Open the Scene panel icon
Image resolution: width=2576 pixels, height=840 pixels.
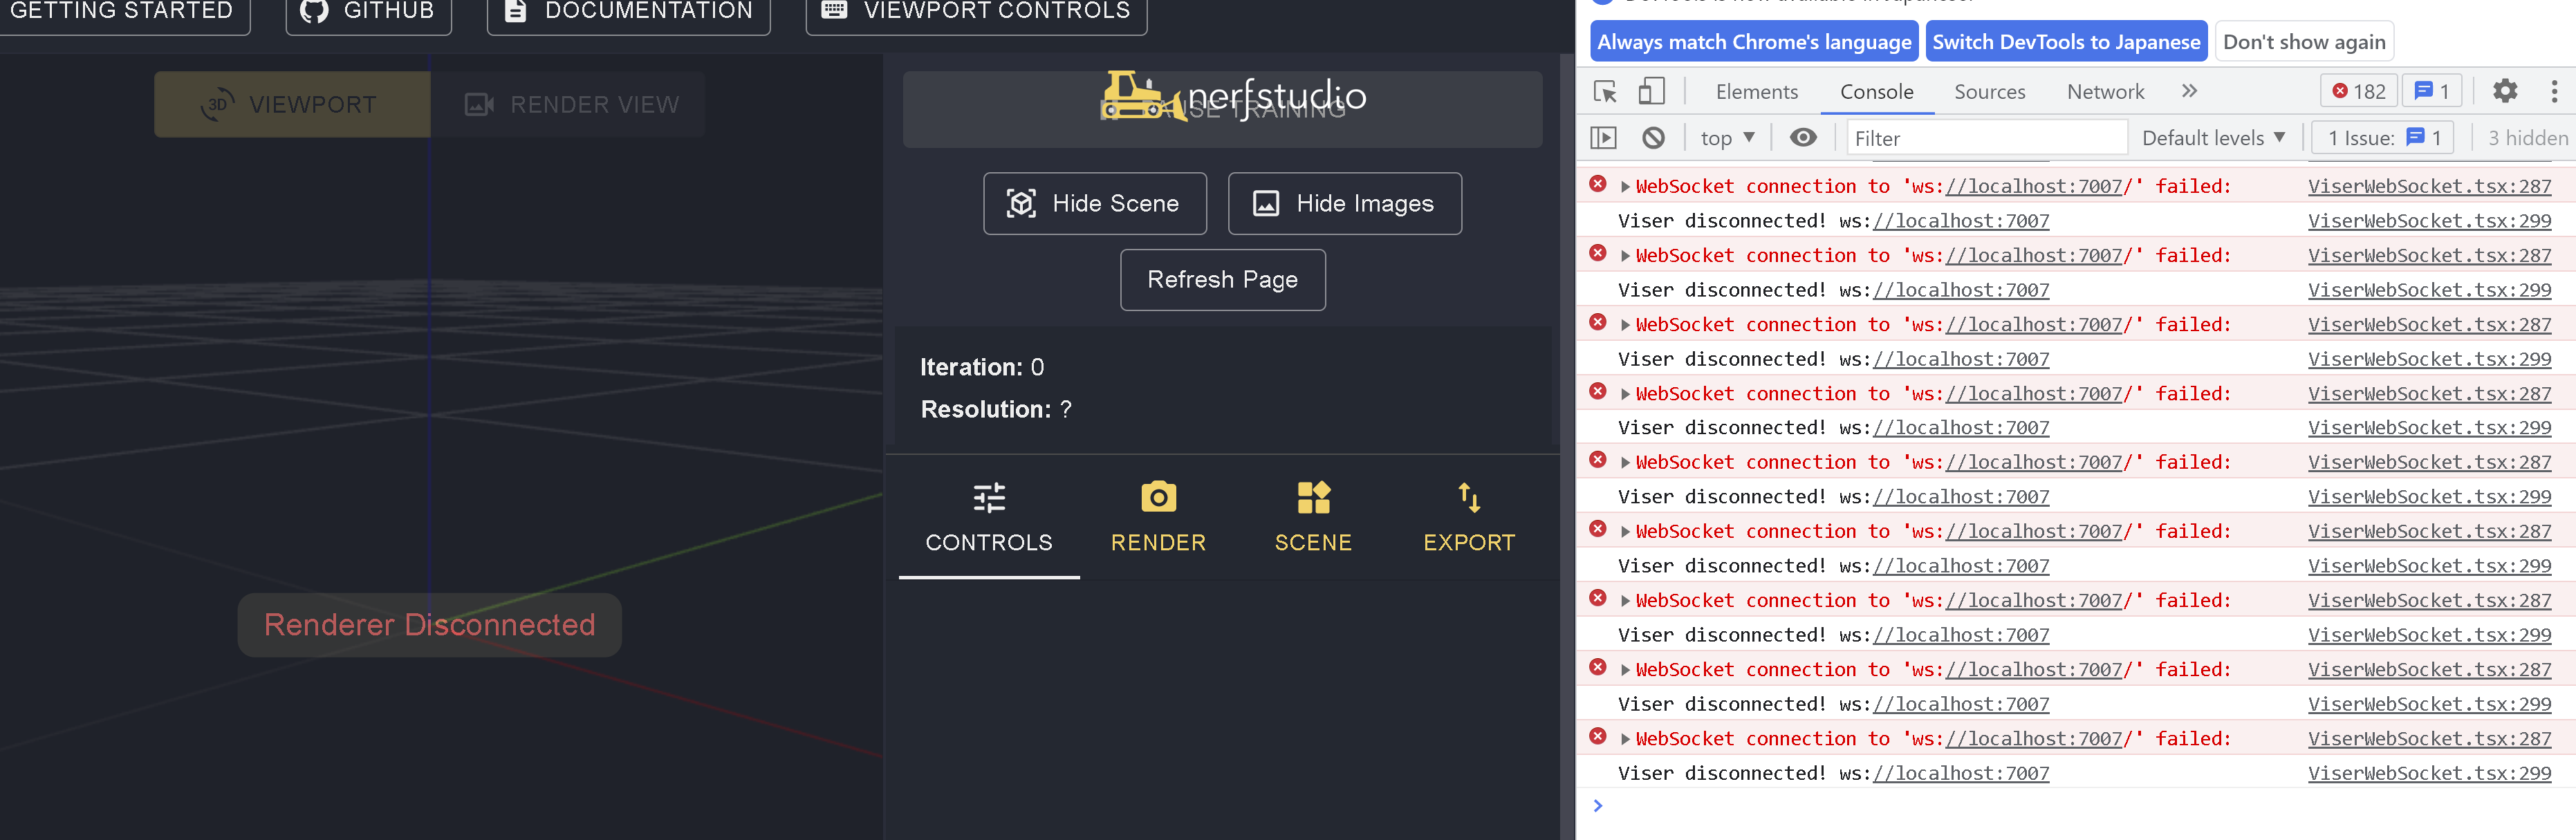[x=1312, y=496]
